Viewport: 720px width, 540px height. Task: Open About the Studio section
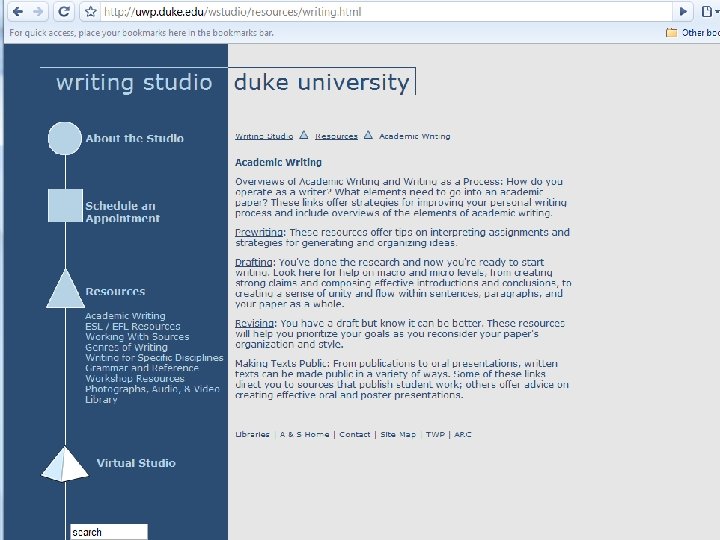coord(135,138)
